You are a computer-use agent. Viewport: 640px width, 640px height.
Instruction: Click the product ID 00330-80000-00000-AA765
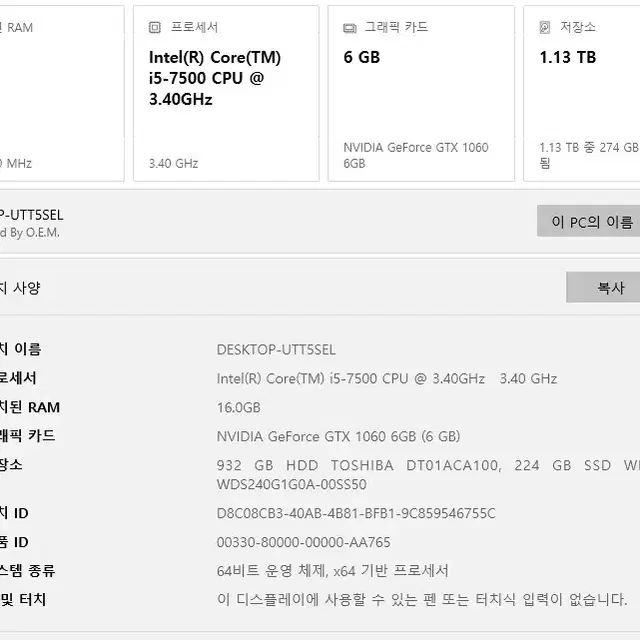point(304,542)
